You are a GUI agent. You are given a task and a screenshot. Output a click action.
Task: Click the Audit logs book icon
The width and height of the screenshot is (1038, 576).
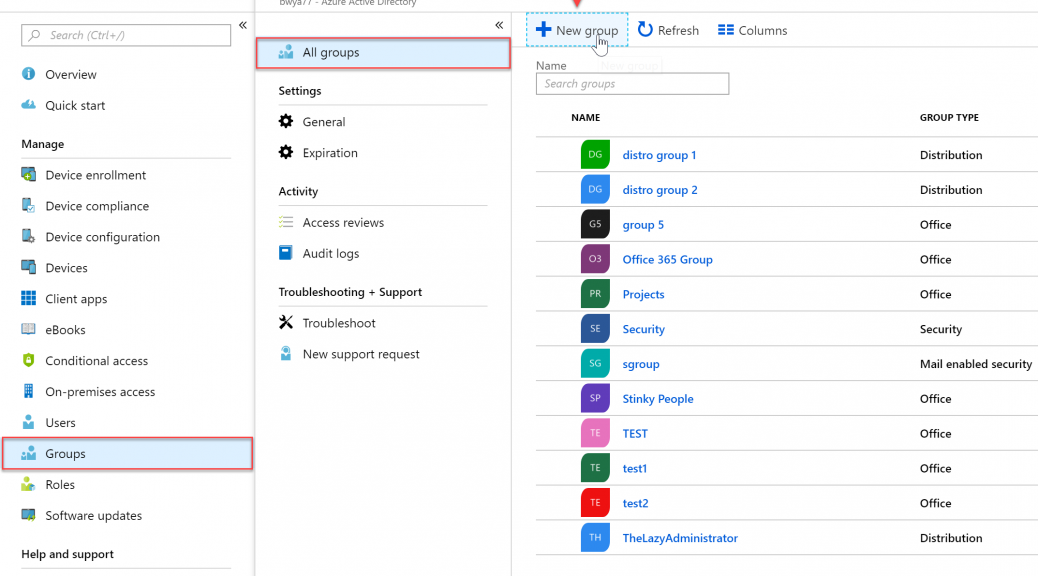click(286, 253)
